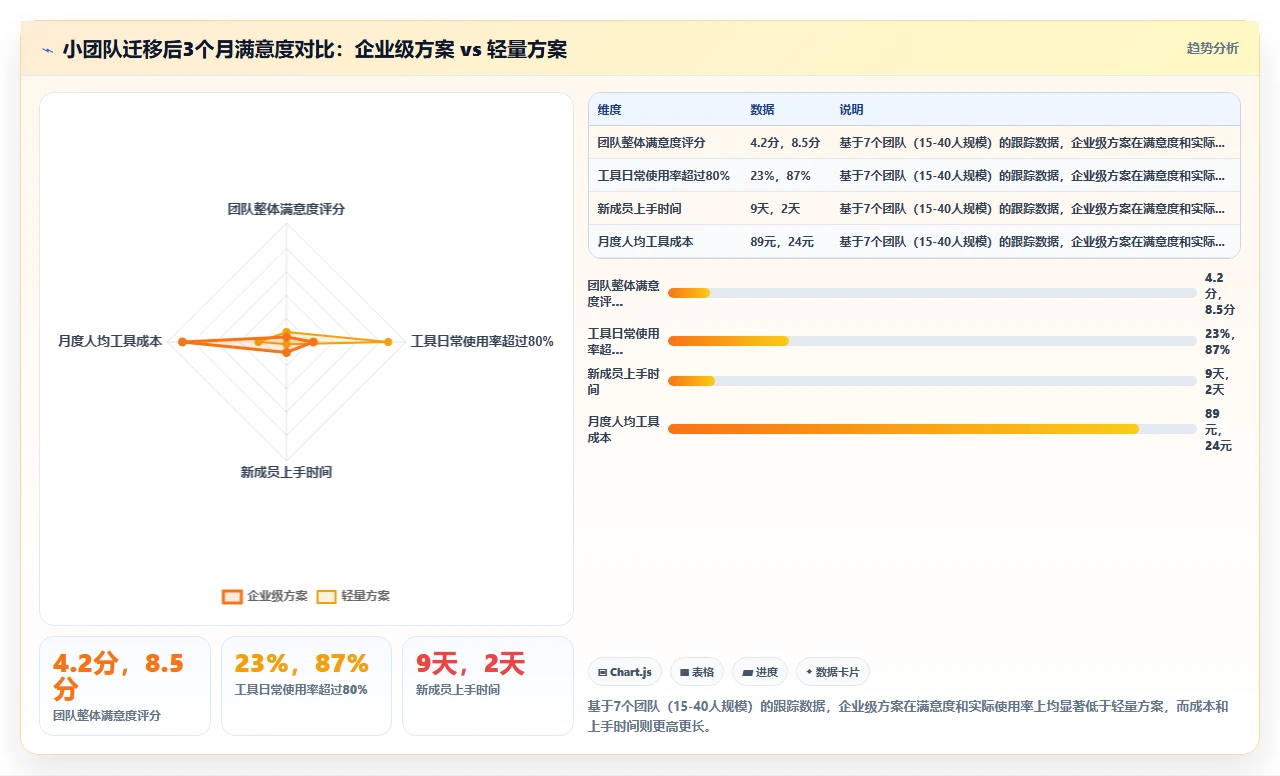Click the 工具日常使用率超… progress bar
The image size is (1280, 776).
click(x=932, y=341)
